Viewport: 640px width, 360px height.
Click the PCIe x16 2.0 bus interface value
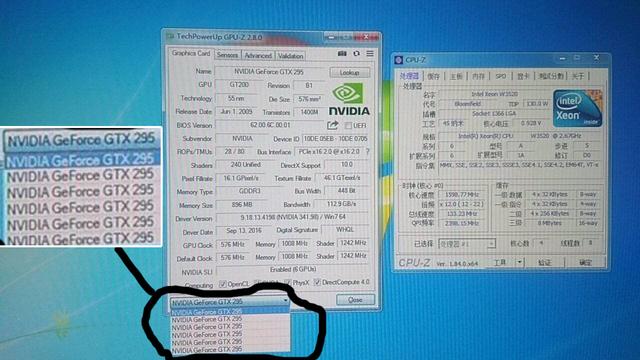coord(329,151)
